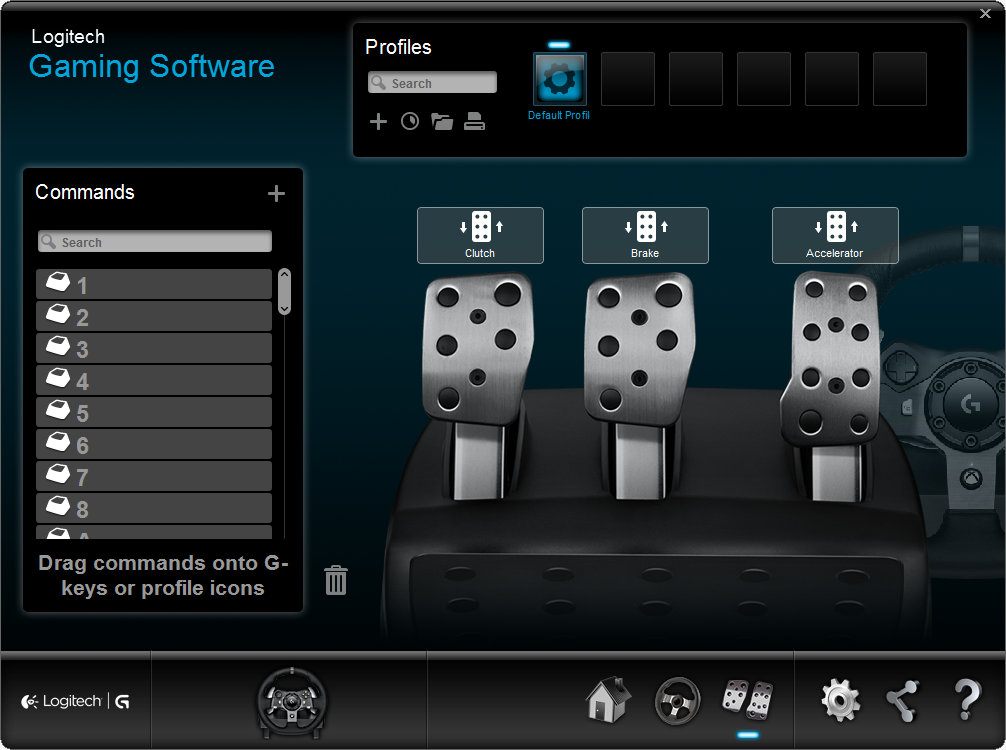1006x750 pixels.
Task: Open the steering wheel settings tab
Action: pos(677,699)
